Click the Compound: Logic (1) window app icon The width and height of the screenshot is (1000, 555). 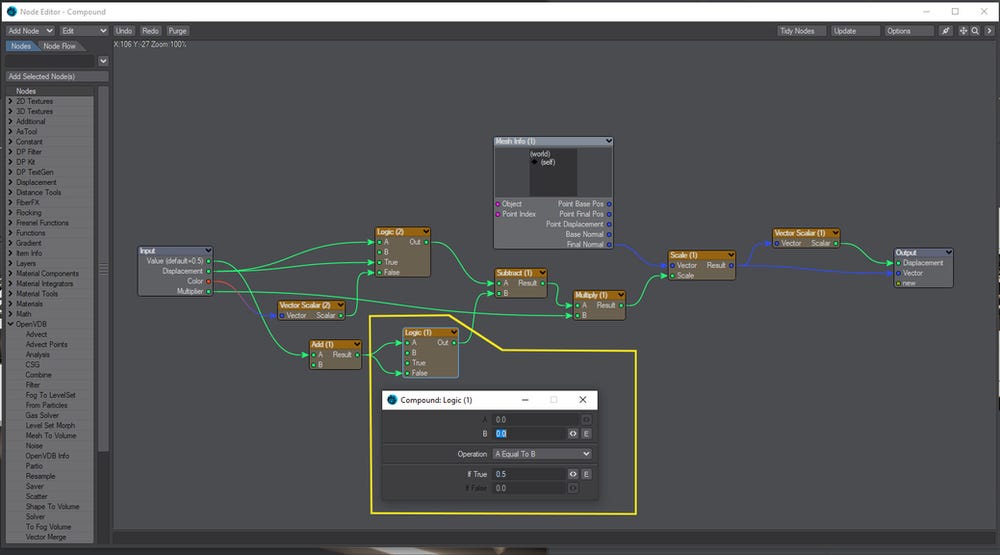tap(392, 400)
